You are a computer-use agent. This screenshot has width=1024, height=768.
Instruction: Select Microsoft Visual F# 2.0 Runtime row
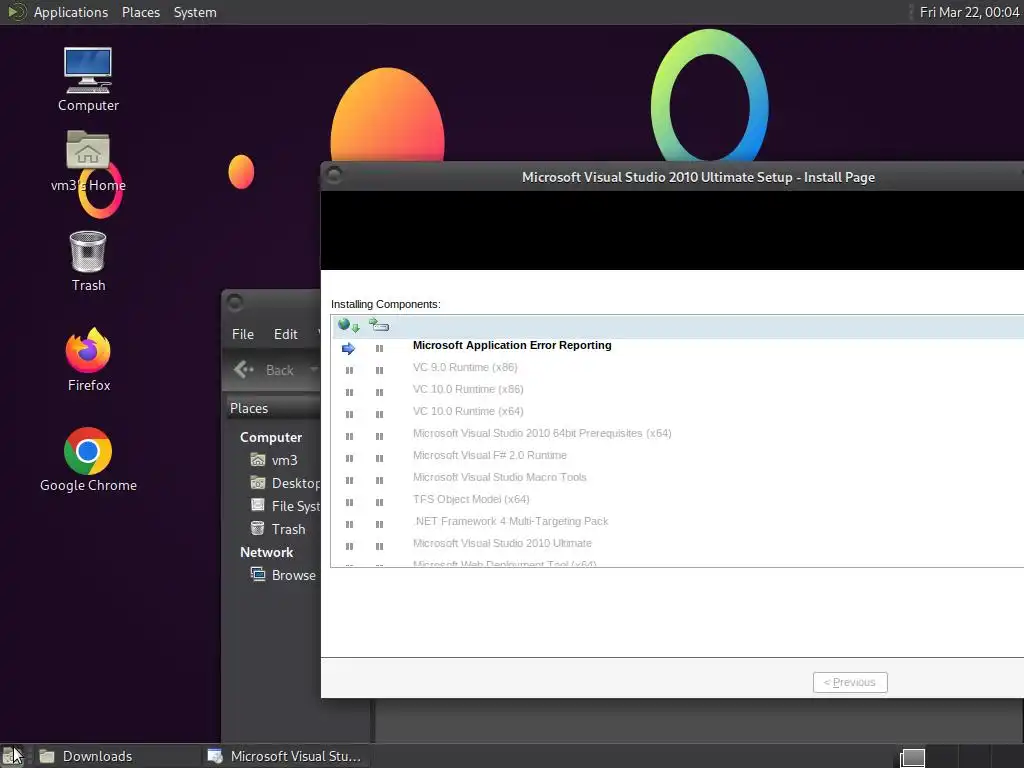click(x=677, y=456)
